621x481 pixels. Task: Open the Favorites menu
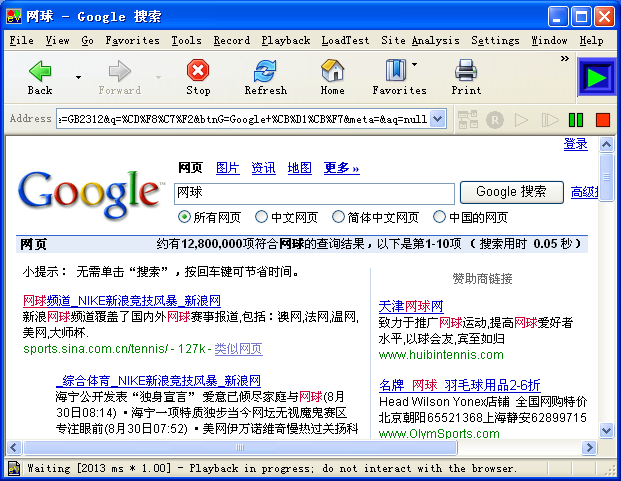point(132,40)
